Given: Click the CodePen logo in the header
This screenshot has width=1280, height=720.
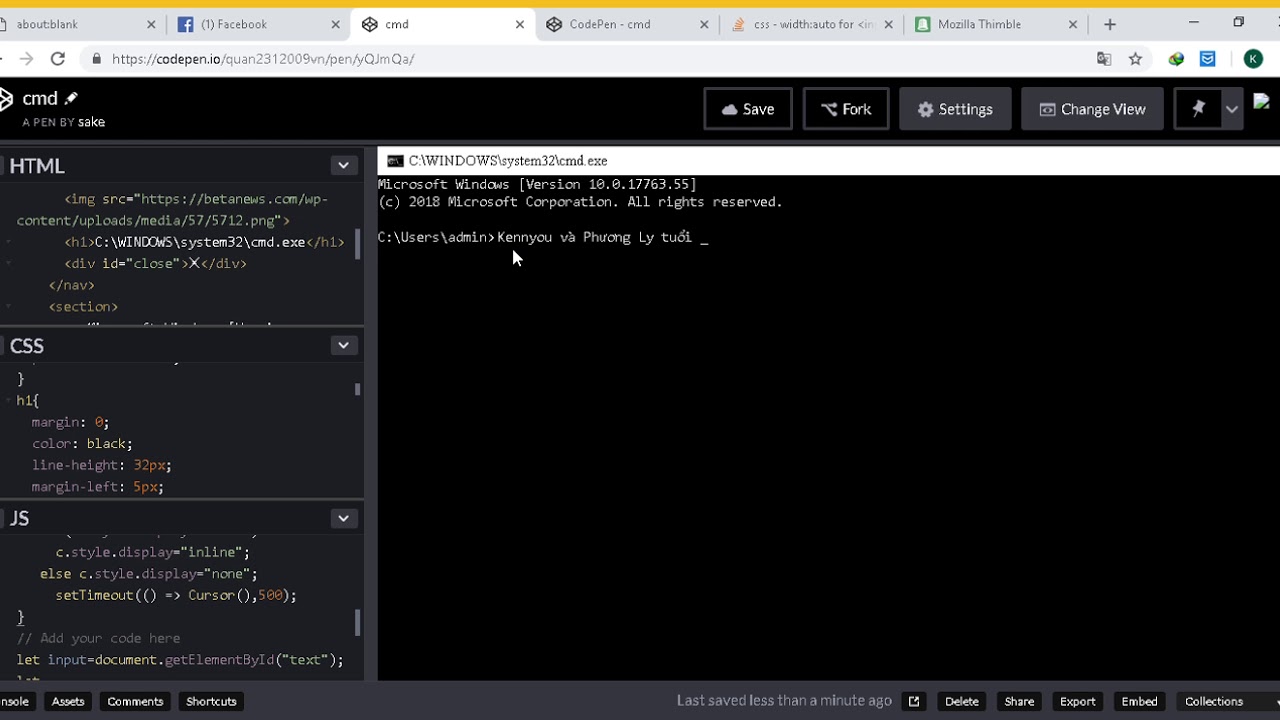Looking at the screenshot, I should [x=5, y=99].
